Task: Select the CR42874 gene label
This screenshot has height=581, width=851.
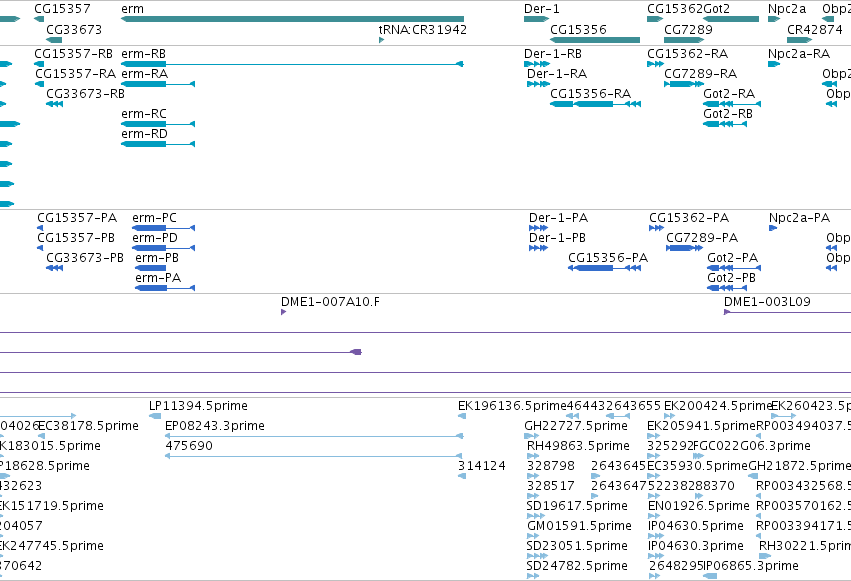Action: click(x=815, y=29)
